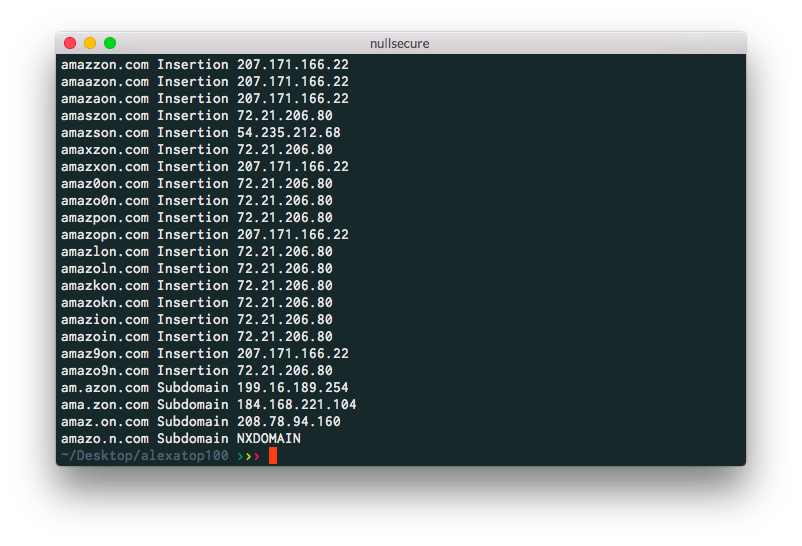Click the amaz0on.com domain text
The image size is (802, 546).
(104, 183)
